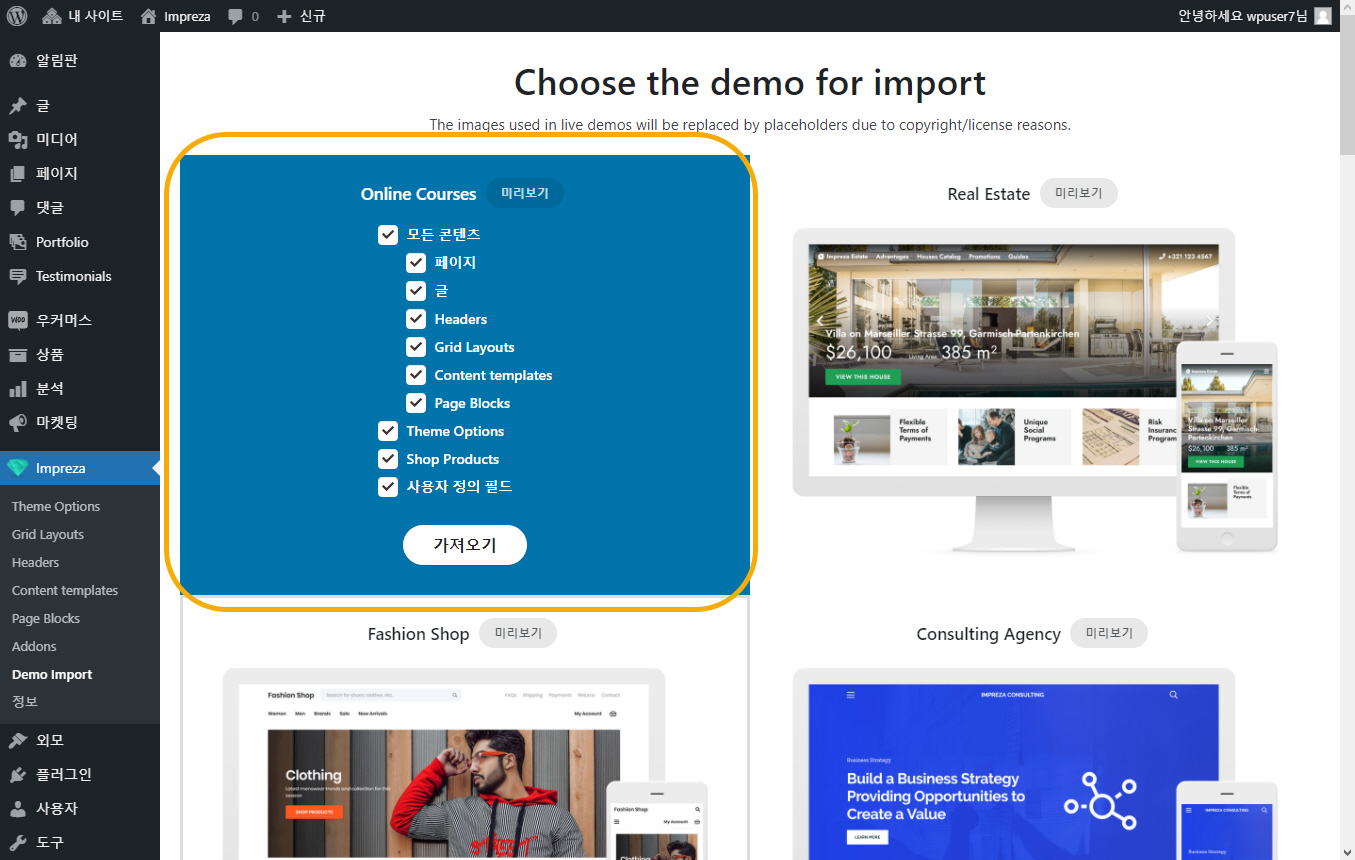Click the Real Estate demo title

989,194
